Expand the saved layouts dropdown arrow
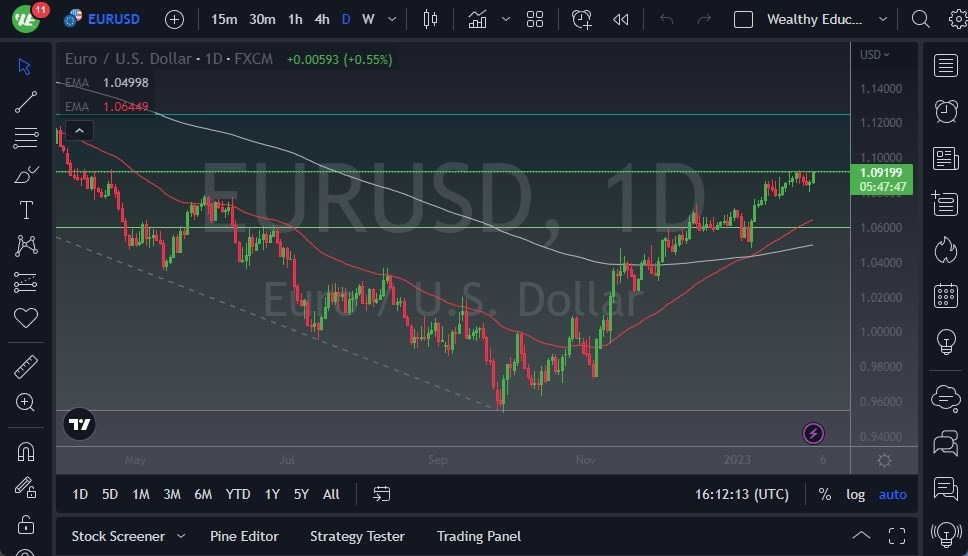Image resolution: width=968 pixels, height=556 pixels. point(883,19)
